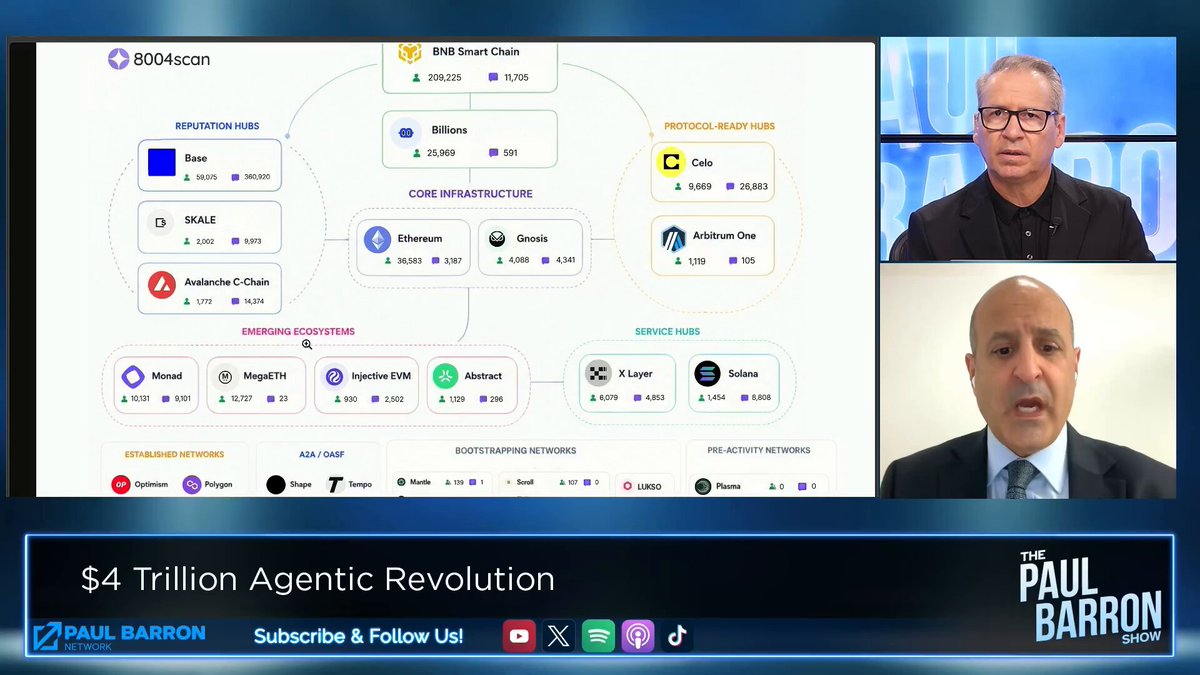
Task: Select the green Abstract icon
Action: click(445, 376)
